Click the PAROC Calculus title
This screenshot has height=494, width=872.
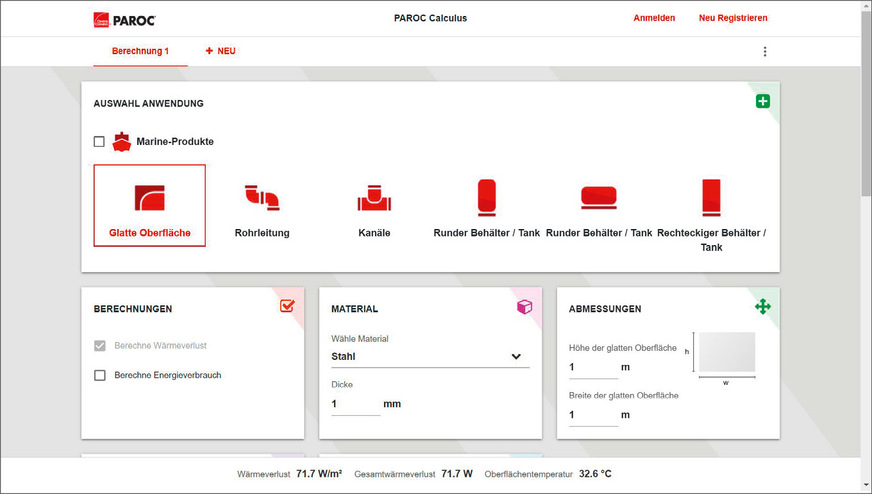click(x=430, y=18)
